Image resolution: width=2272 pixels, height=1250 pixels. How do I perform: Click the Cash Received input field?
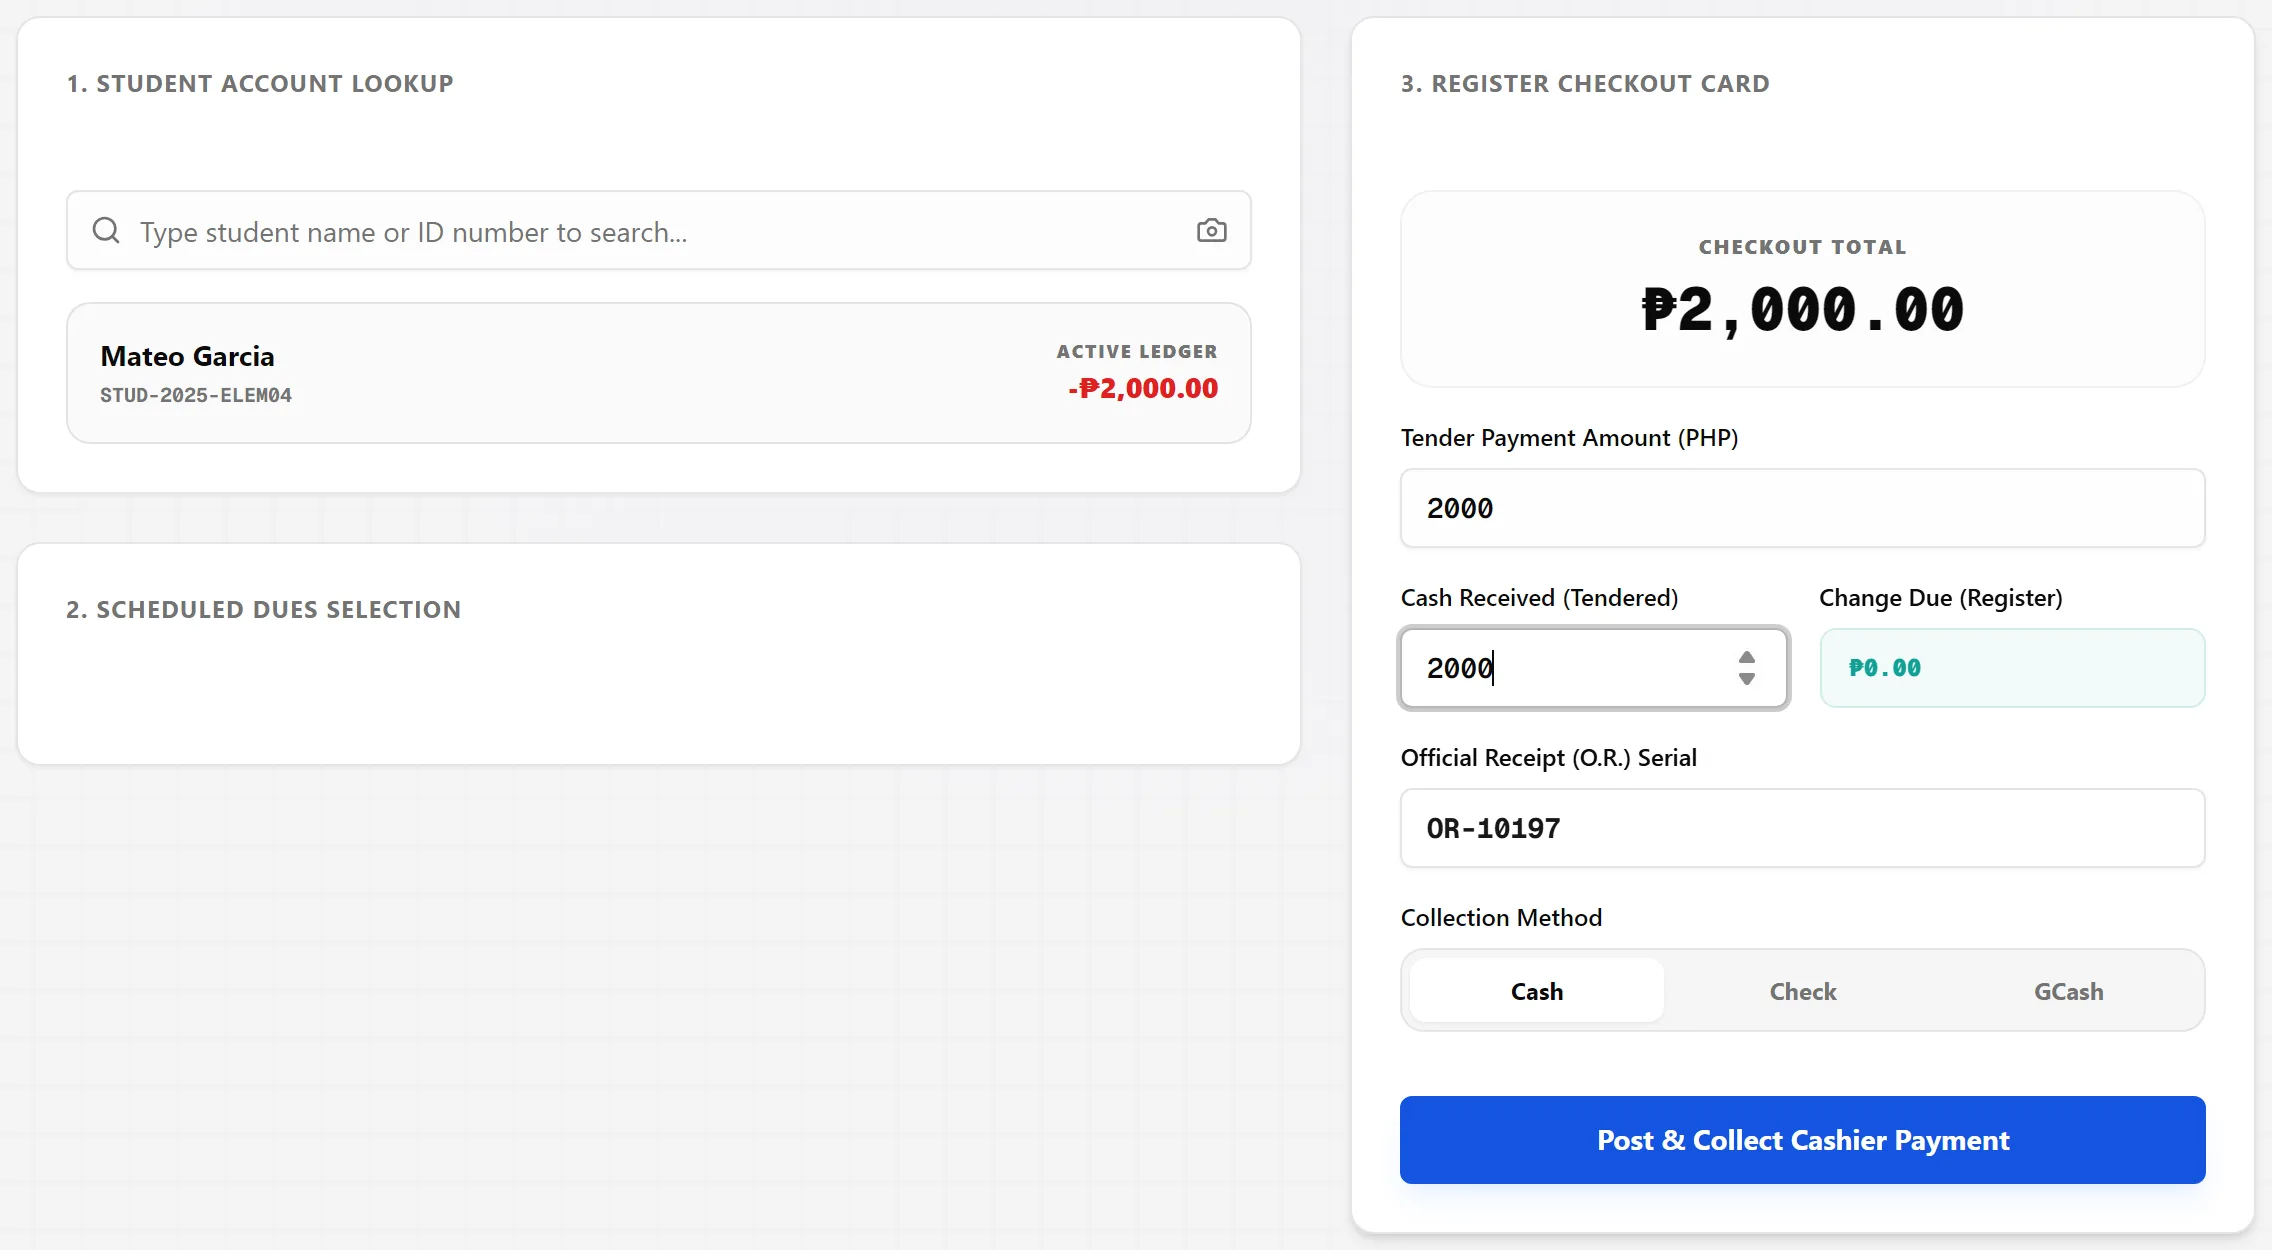point(1593,668)
